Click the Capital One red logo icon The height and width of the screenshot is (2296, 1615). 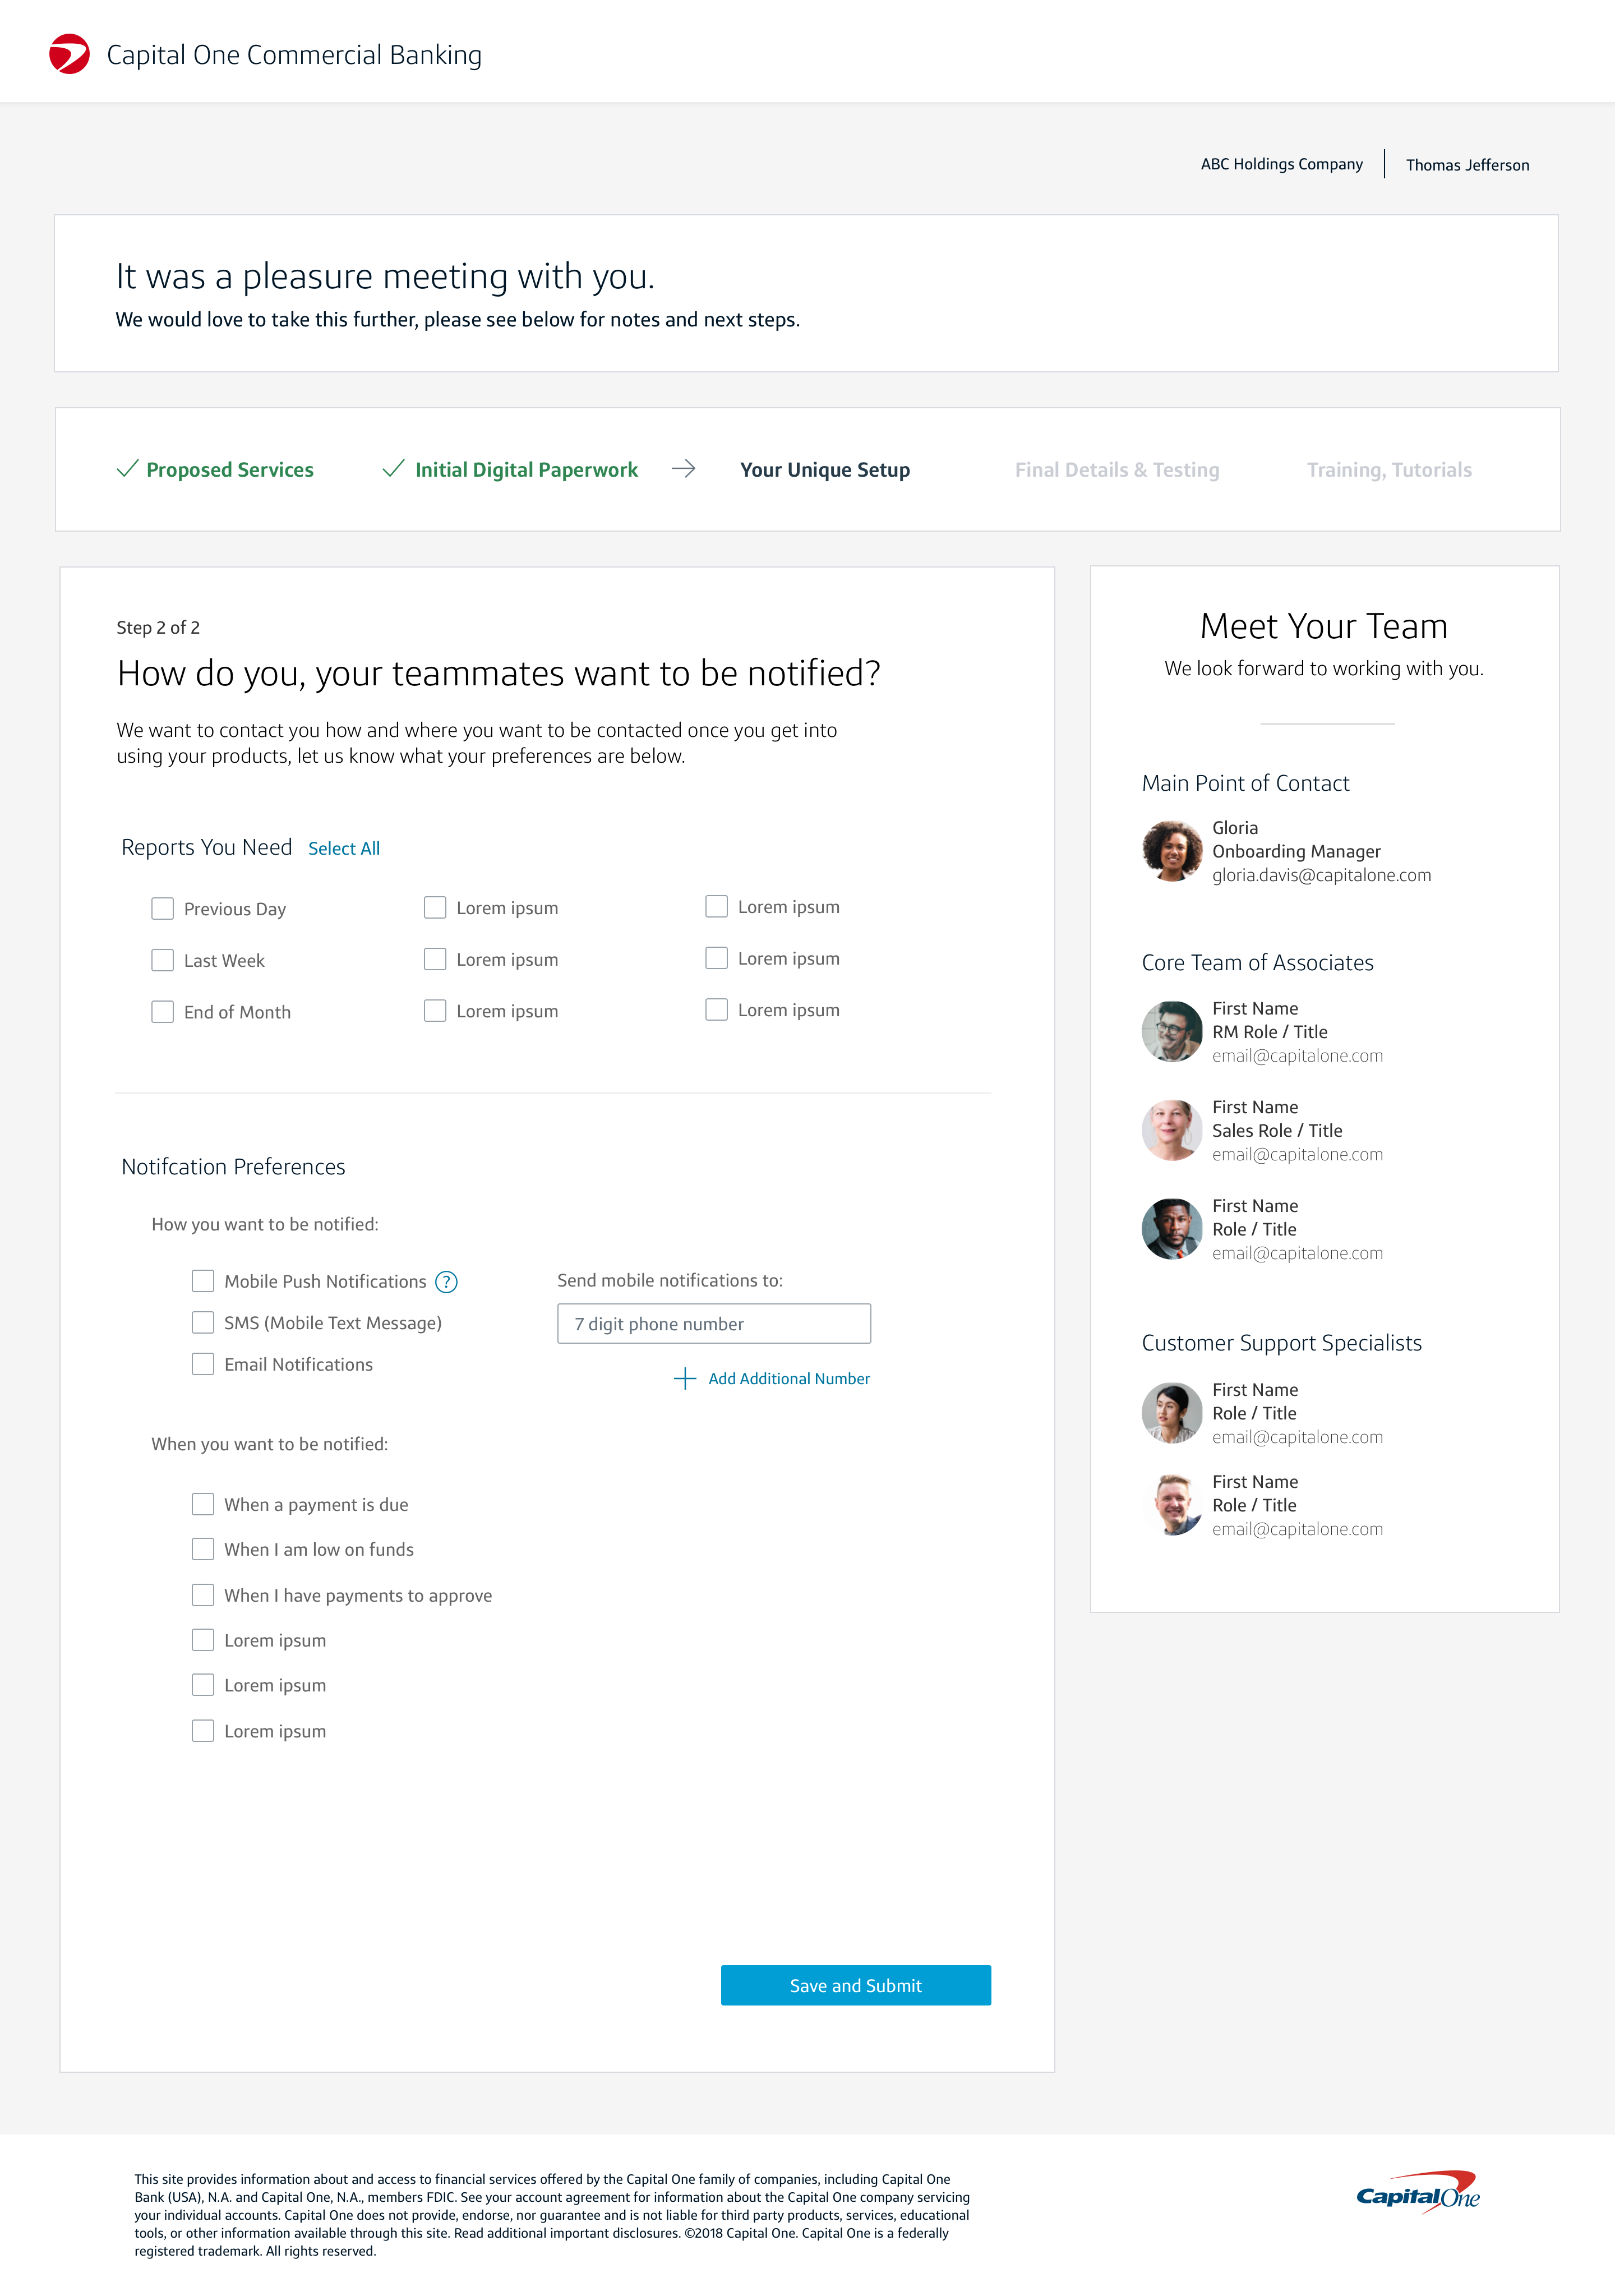click(x=69, y=54)
